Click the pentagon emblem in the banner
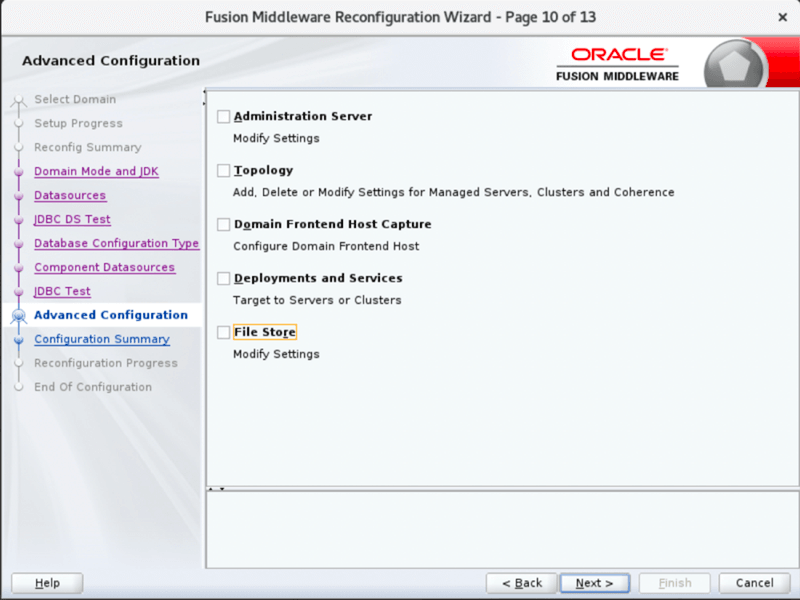This screenshot has width=800, height=600. point(735,65)
